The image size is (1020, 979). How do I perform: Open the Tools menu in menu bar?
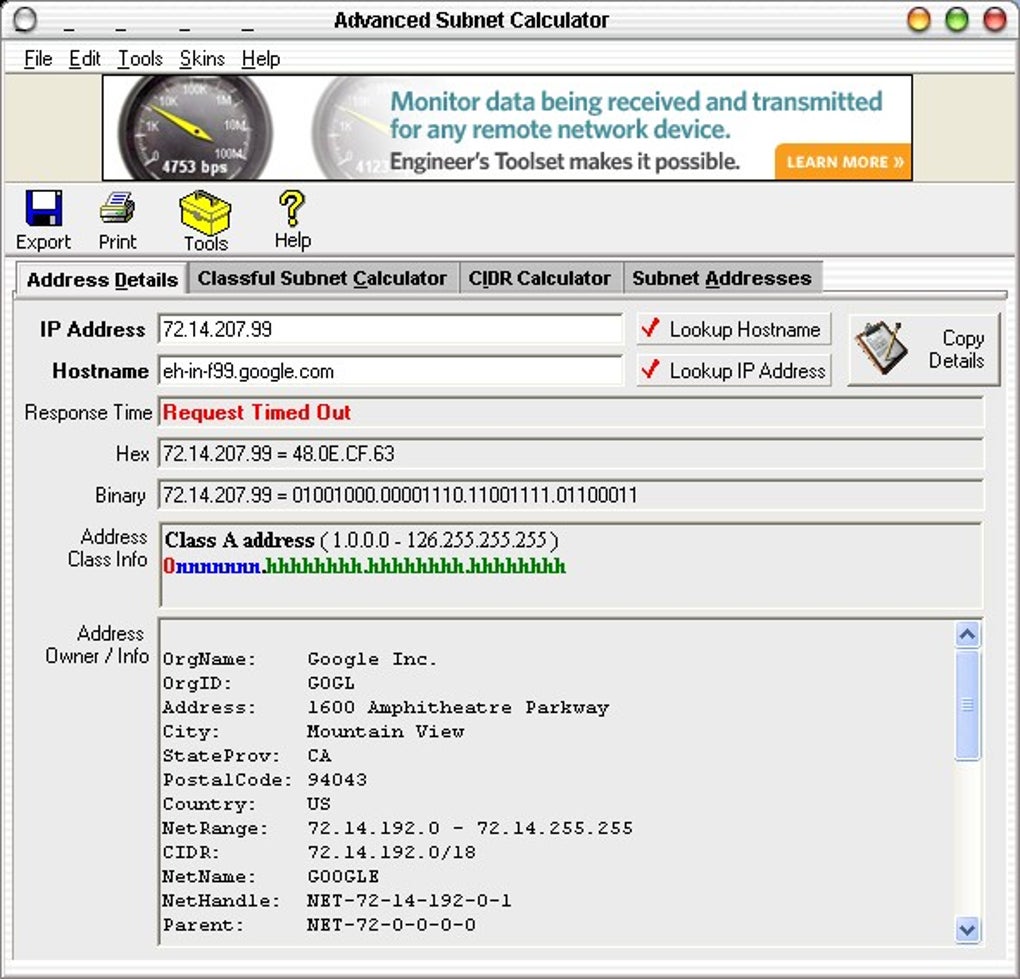pos(140,59)
